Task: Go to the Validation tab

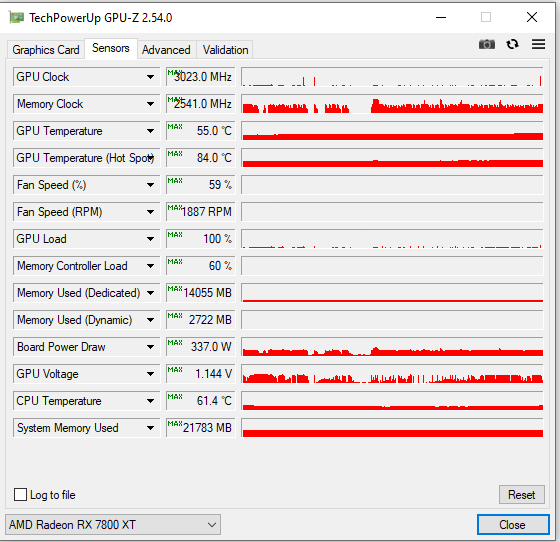Action: click(x=225, y=50)
